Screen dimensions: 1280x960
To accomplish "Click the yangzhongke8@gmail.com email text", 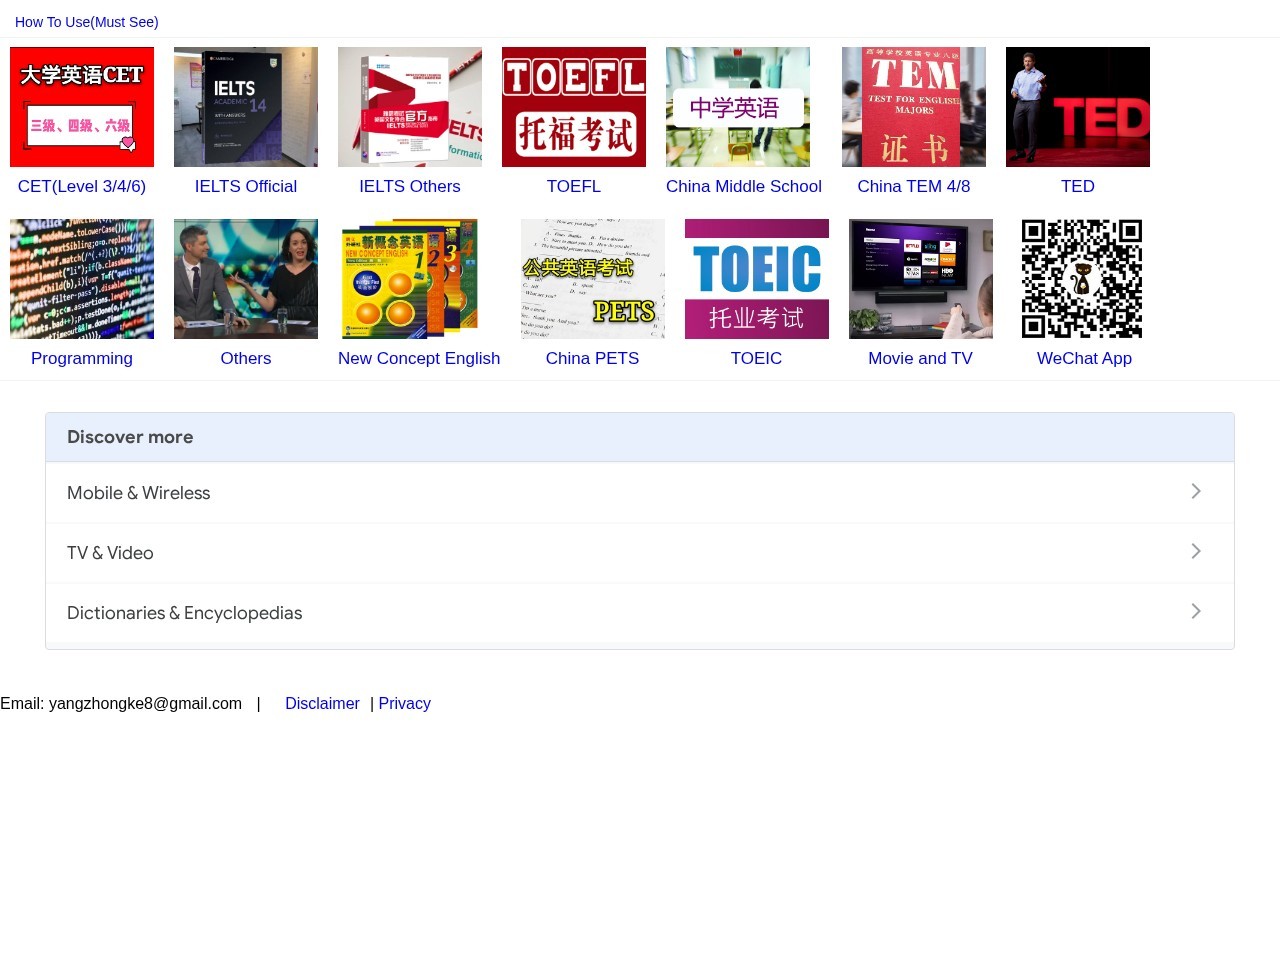I will click(145, 703).
